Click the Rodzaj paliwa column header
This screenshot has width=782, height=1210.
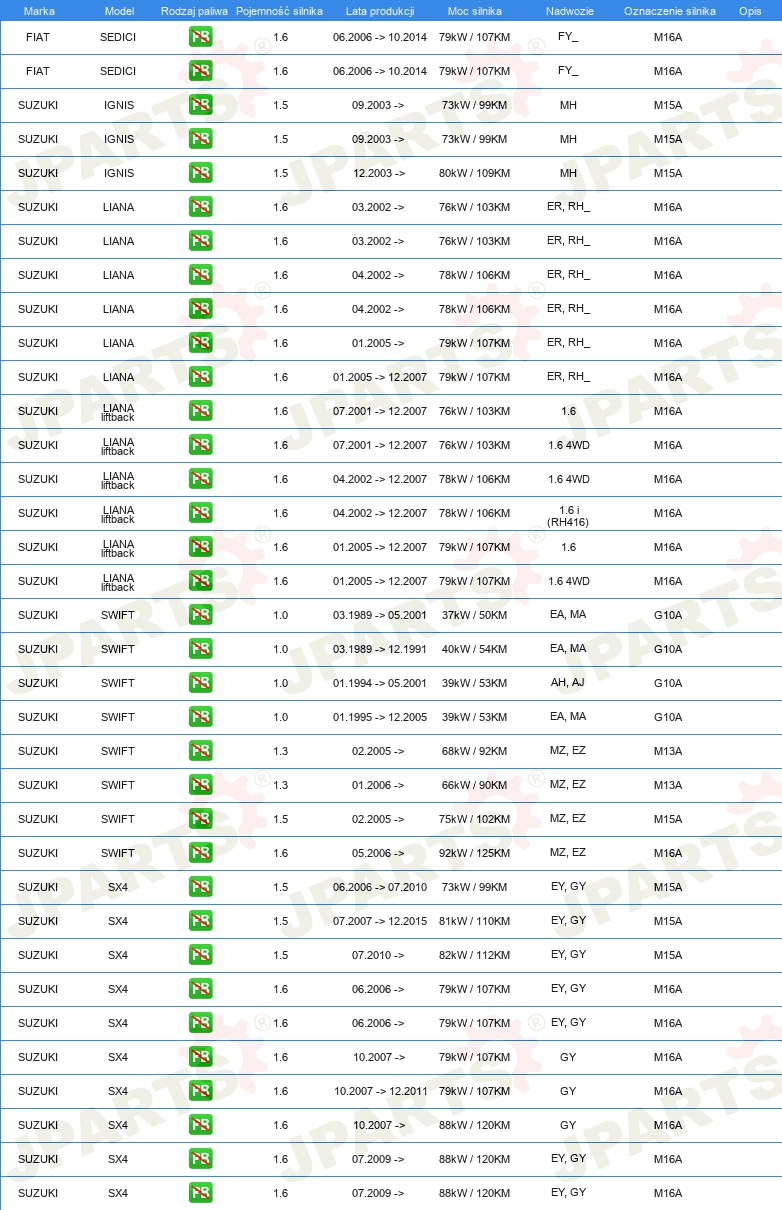coord(194,10)
